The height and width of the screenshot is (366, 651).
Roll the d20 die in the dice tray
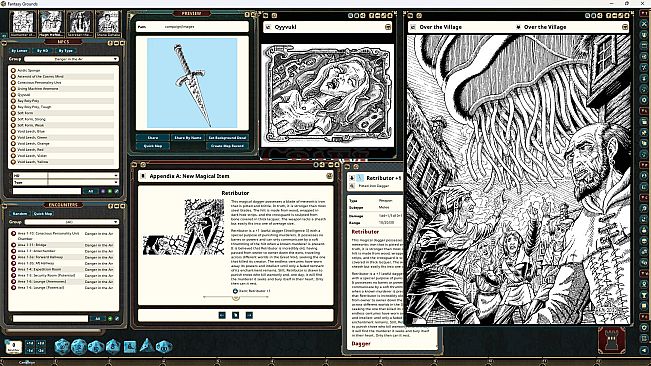62,346
